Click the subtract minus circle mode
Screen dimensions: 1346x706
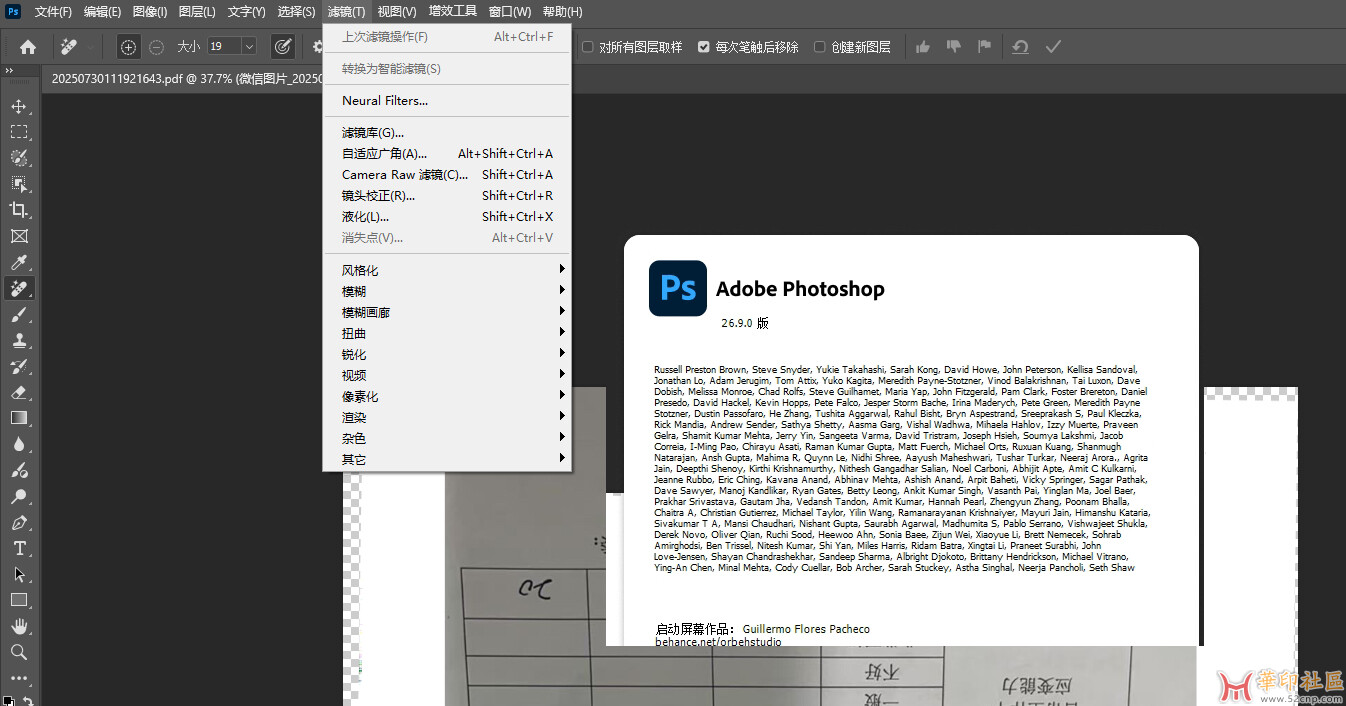[157, 46]
